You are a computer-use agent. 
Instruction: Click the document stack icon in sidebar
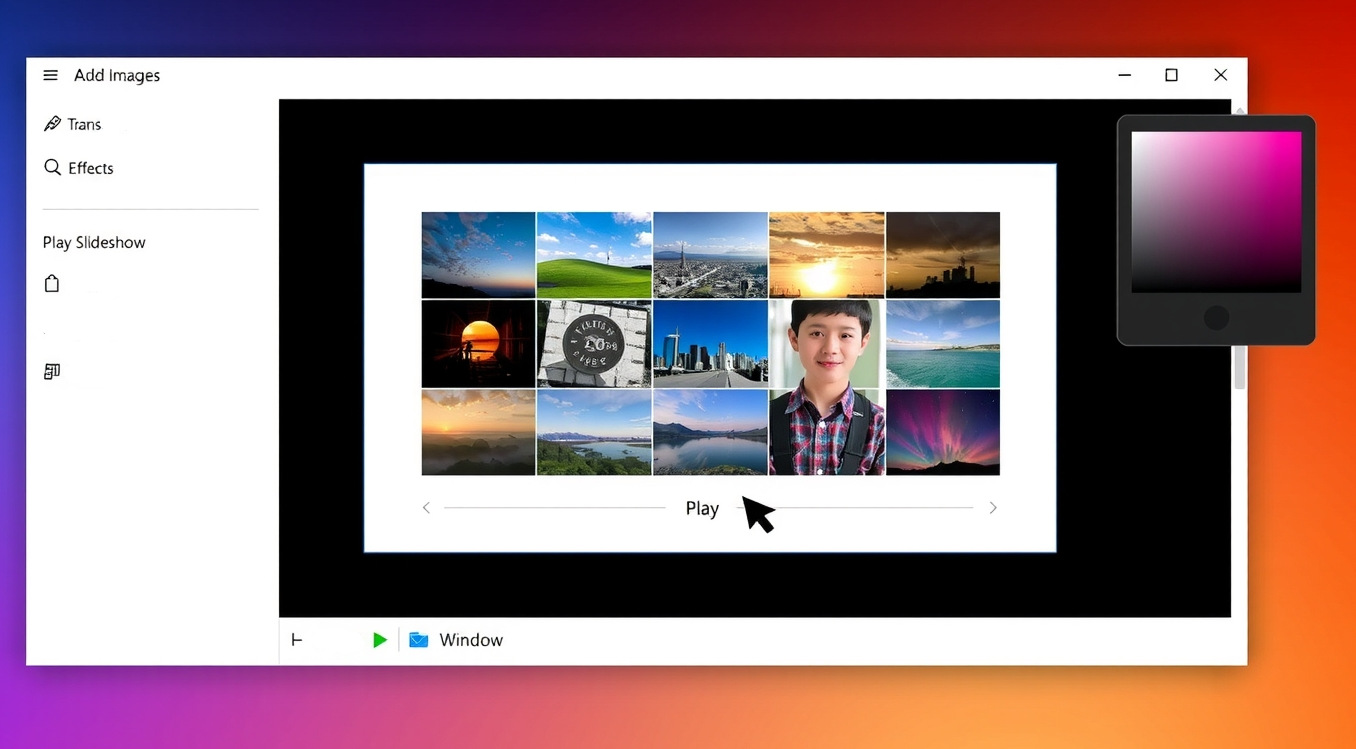pos(52,372)
